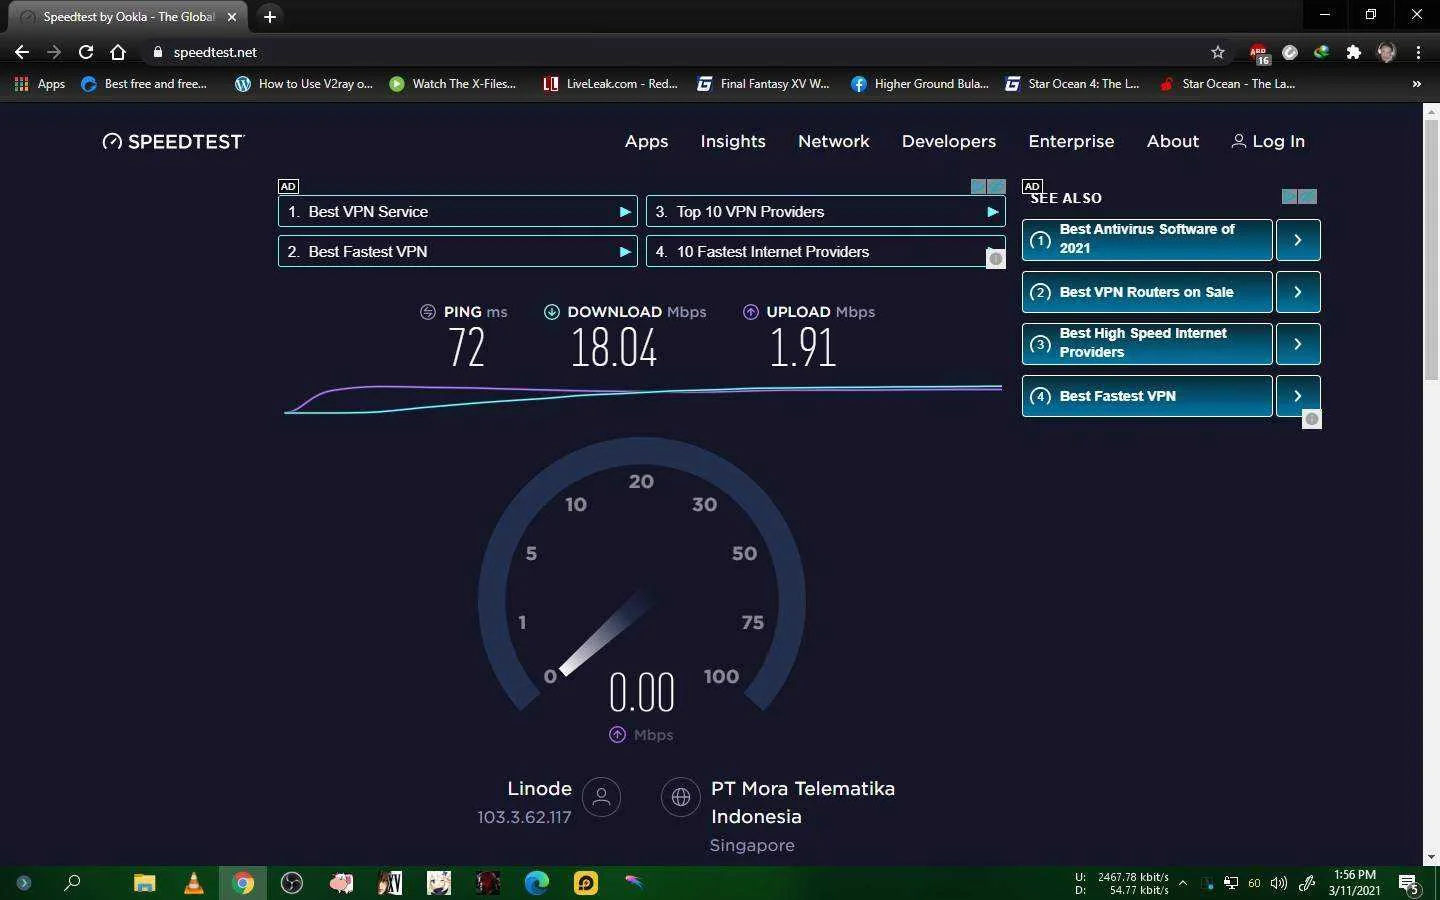Image resolution: width=1440 pixels, height=900 pixels.
Task: Open 'Best VPN Routers on Sale' link
Action: (x=1147, y=292)
